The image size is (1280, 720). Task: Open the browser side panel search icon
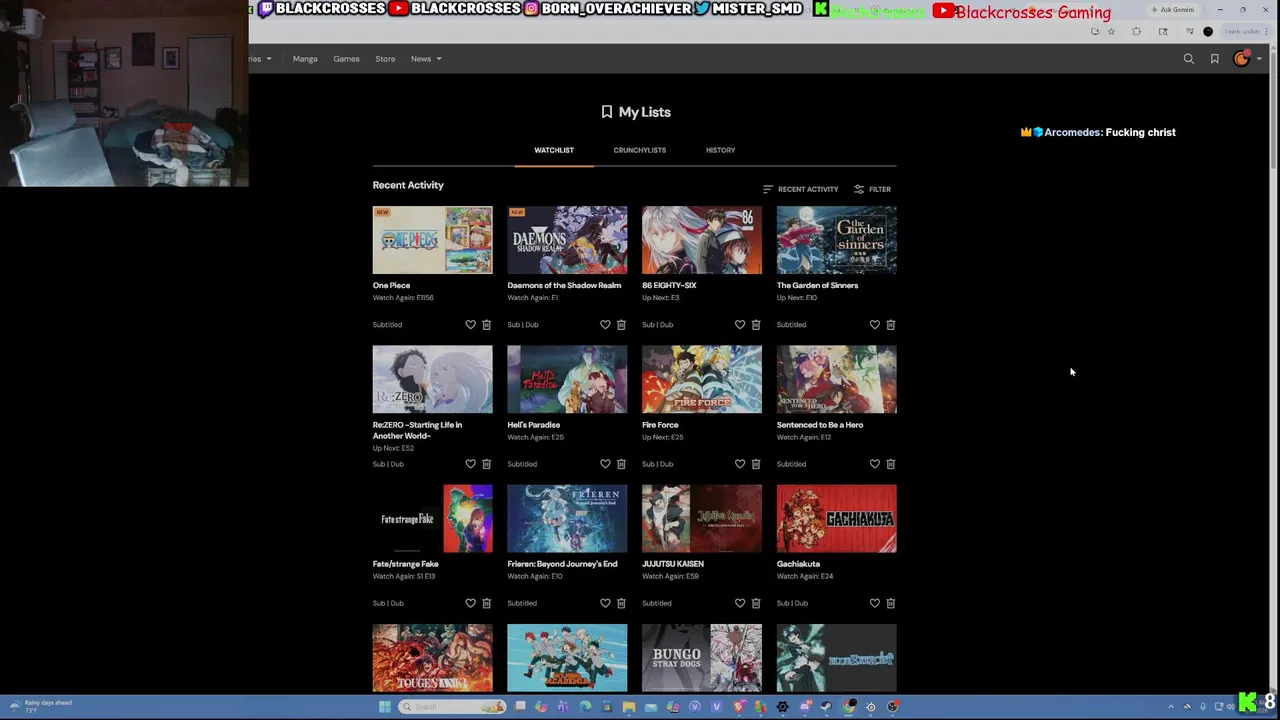coord(1163,32)
